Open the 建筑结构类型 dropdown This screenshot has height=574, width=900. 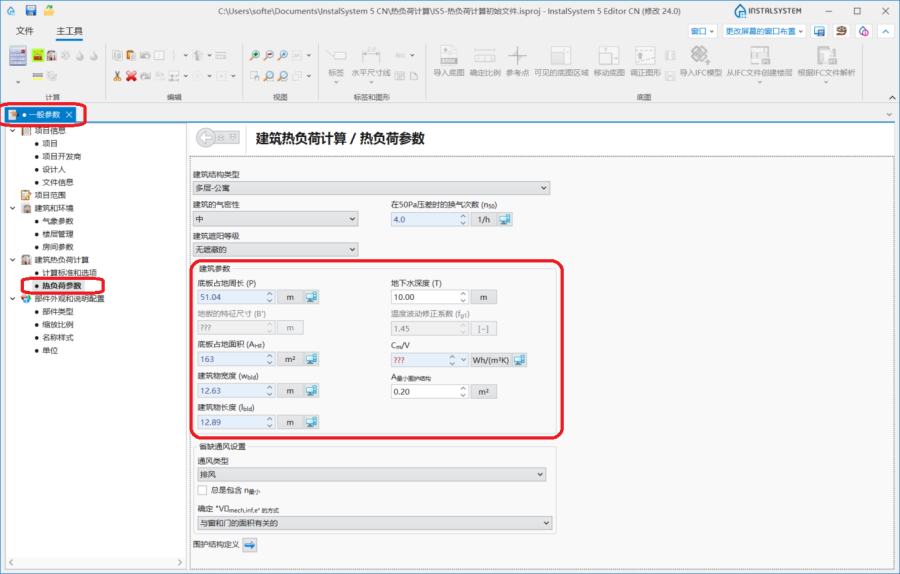[371, 188]
